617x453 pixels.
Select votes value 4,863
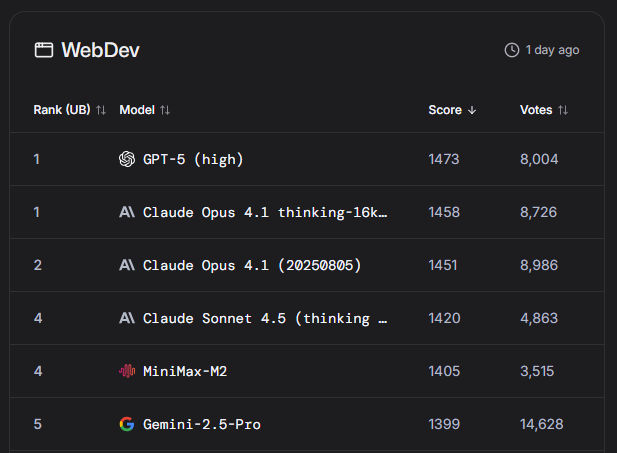coord(539,318)
